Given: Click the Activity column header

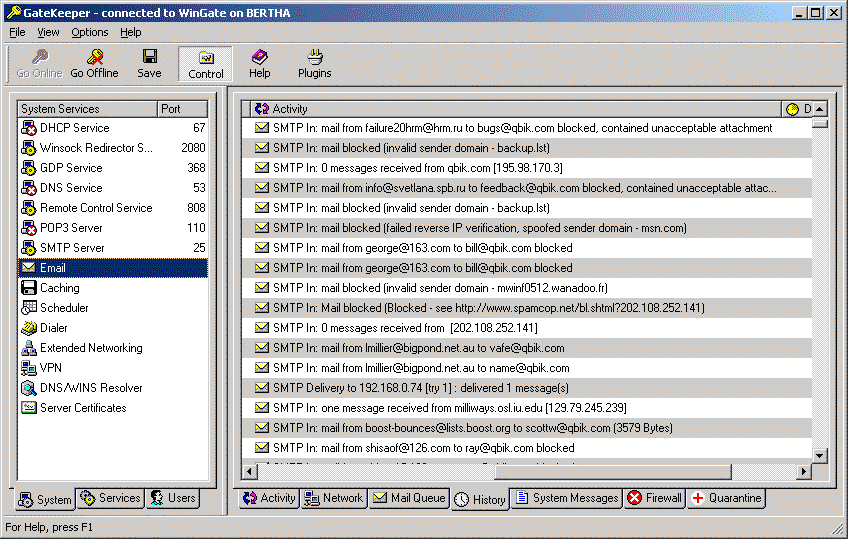Looking at the screenshot, I should pos(516,109).
